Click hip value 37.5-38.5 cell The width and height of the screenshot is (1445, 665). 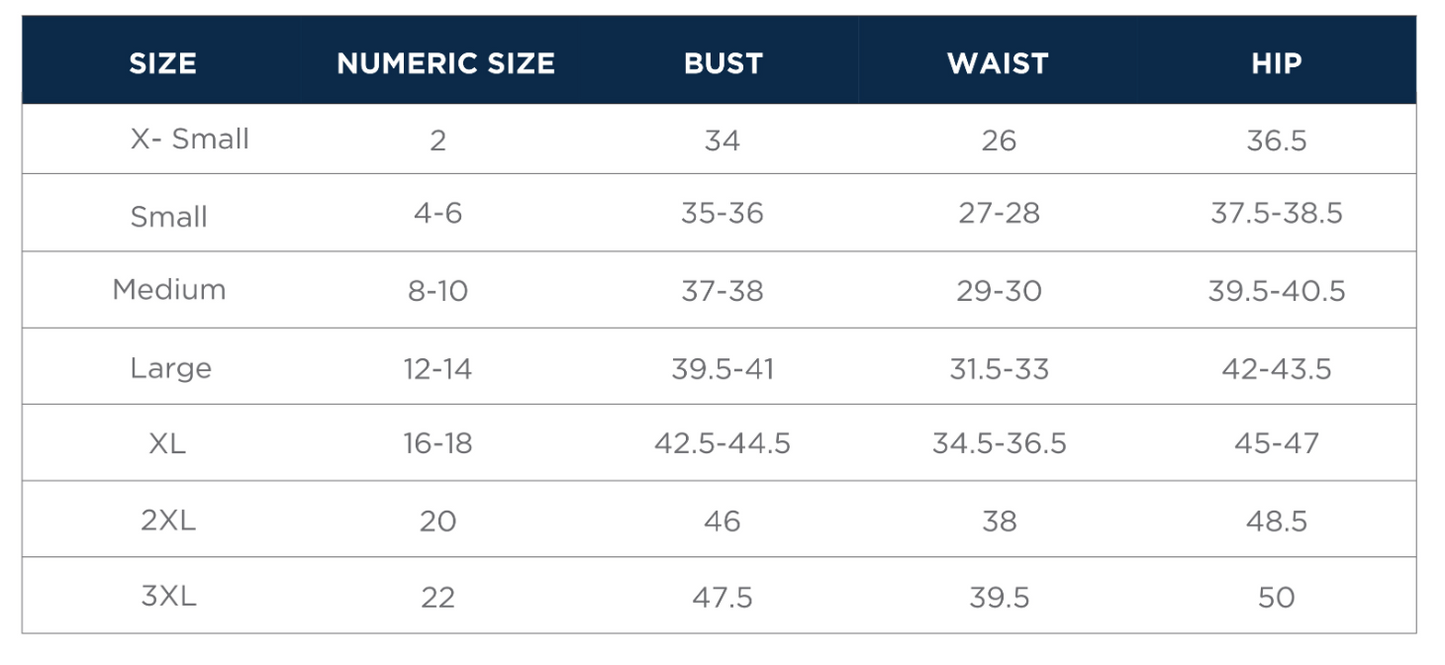pos(1277,214)
